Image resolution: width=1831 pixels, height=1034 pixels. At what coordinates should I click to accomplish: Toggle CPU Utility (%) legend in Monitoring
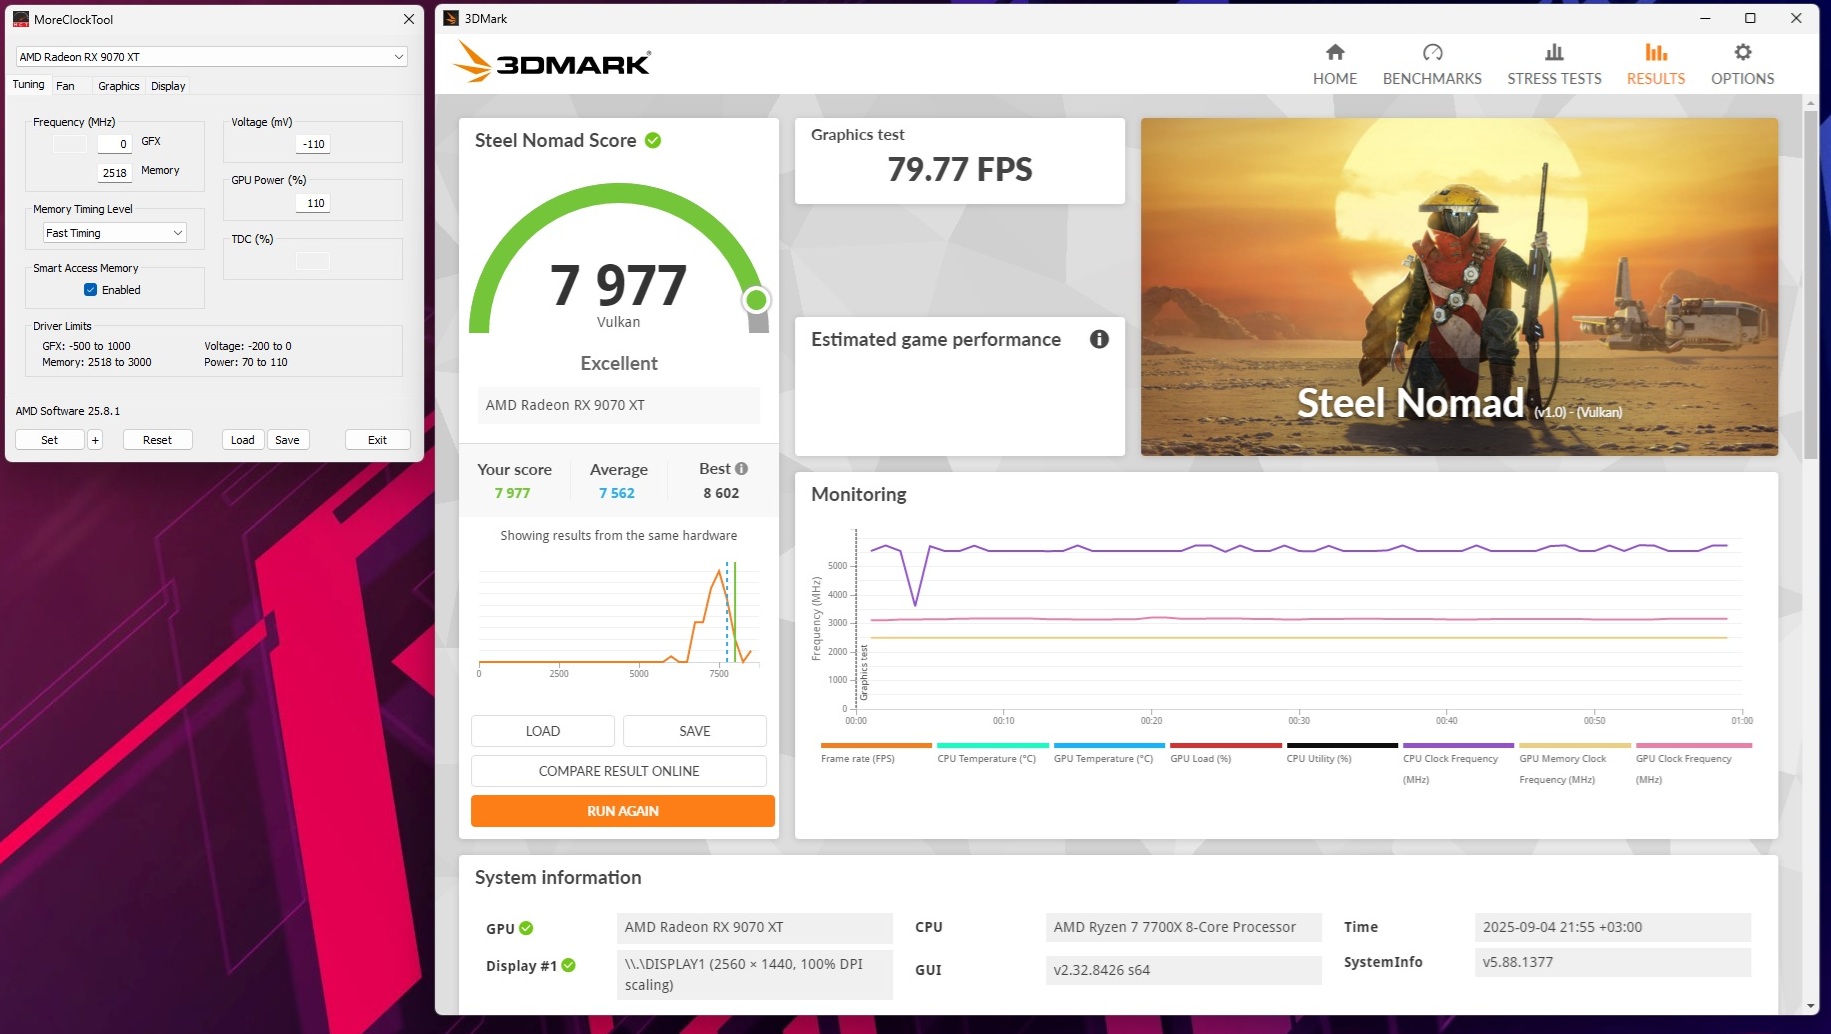click(x=1342, y=753)
